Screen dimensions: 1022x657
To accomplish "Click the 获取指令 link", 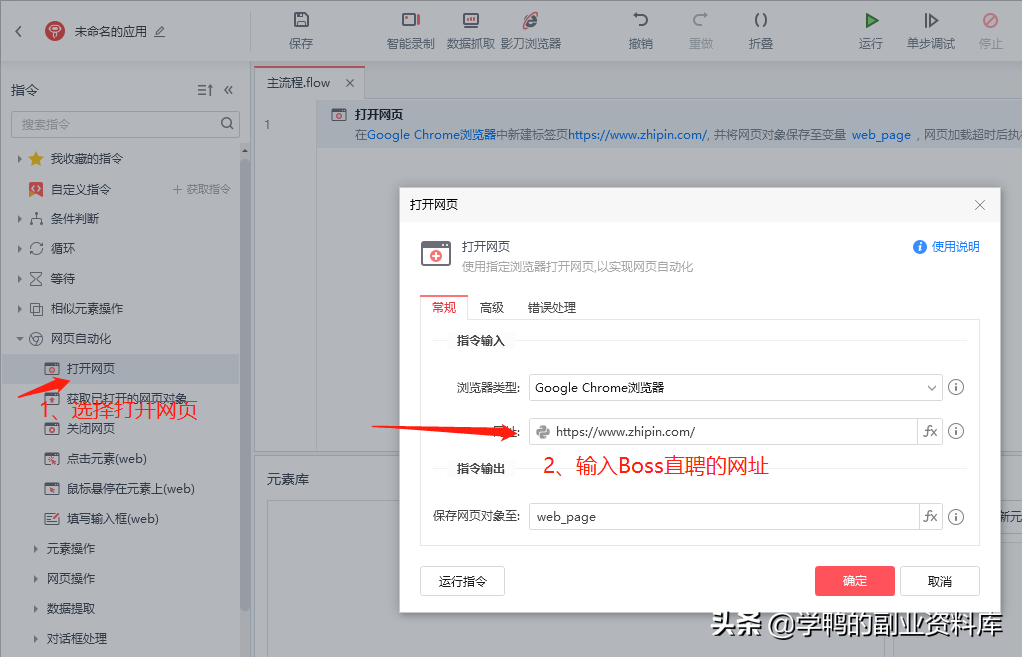I will tap(201, 189).
